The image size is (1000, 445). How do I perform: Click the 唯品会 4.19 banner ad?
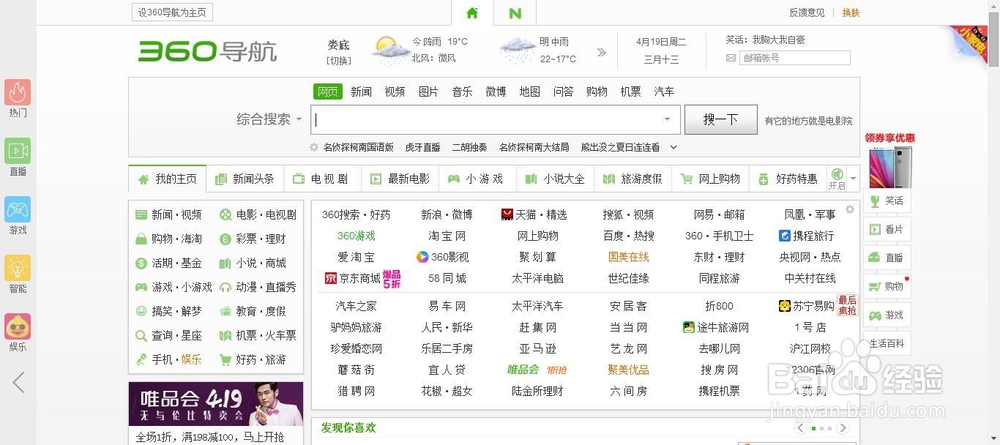pyautogui.click(x=216, y=404)
